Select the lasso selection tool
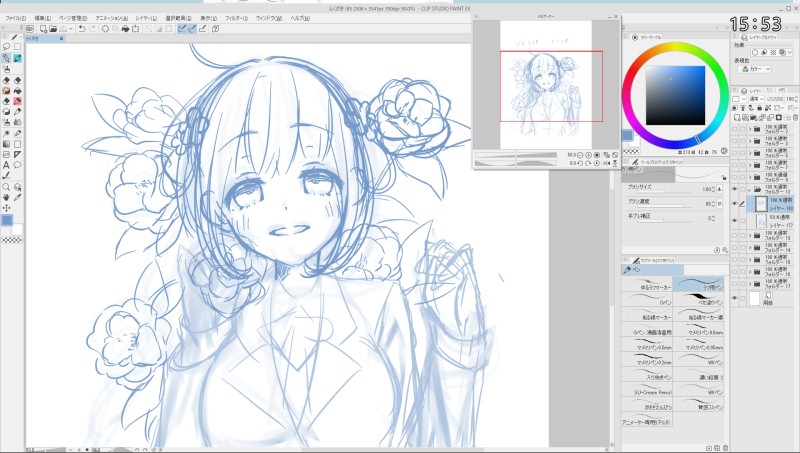Viewport: 800px width, 453px height. point(7,47)
